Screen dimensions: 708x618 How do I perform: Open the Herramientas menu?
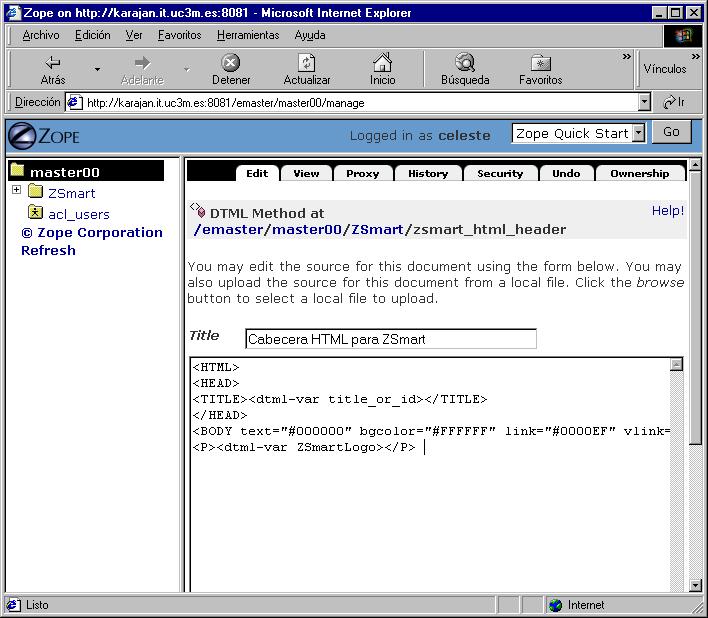click(x=248, y=35)
